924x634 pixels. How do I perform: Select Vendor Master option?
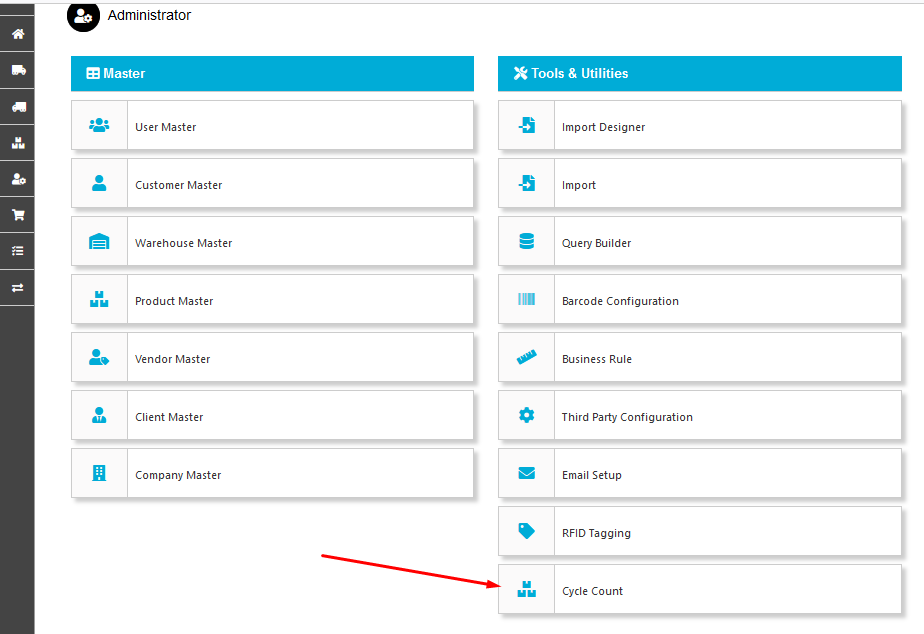(x=173, y=359)
